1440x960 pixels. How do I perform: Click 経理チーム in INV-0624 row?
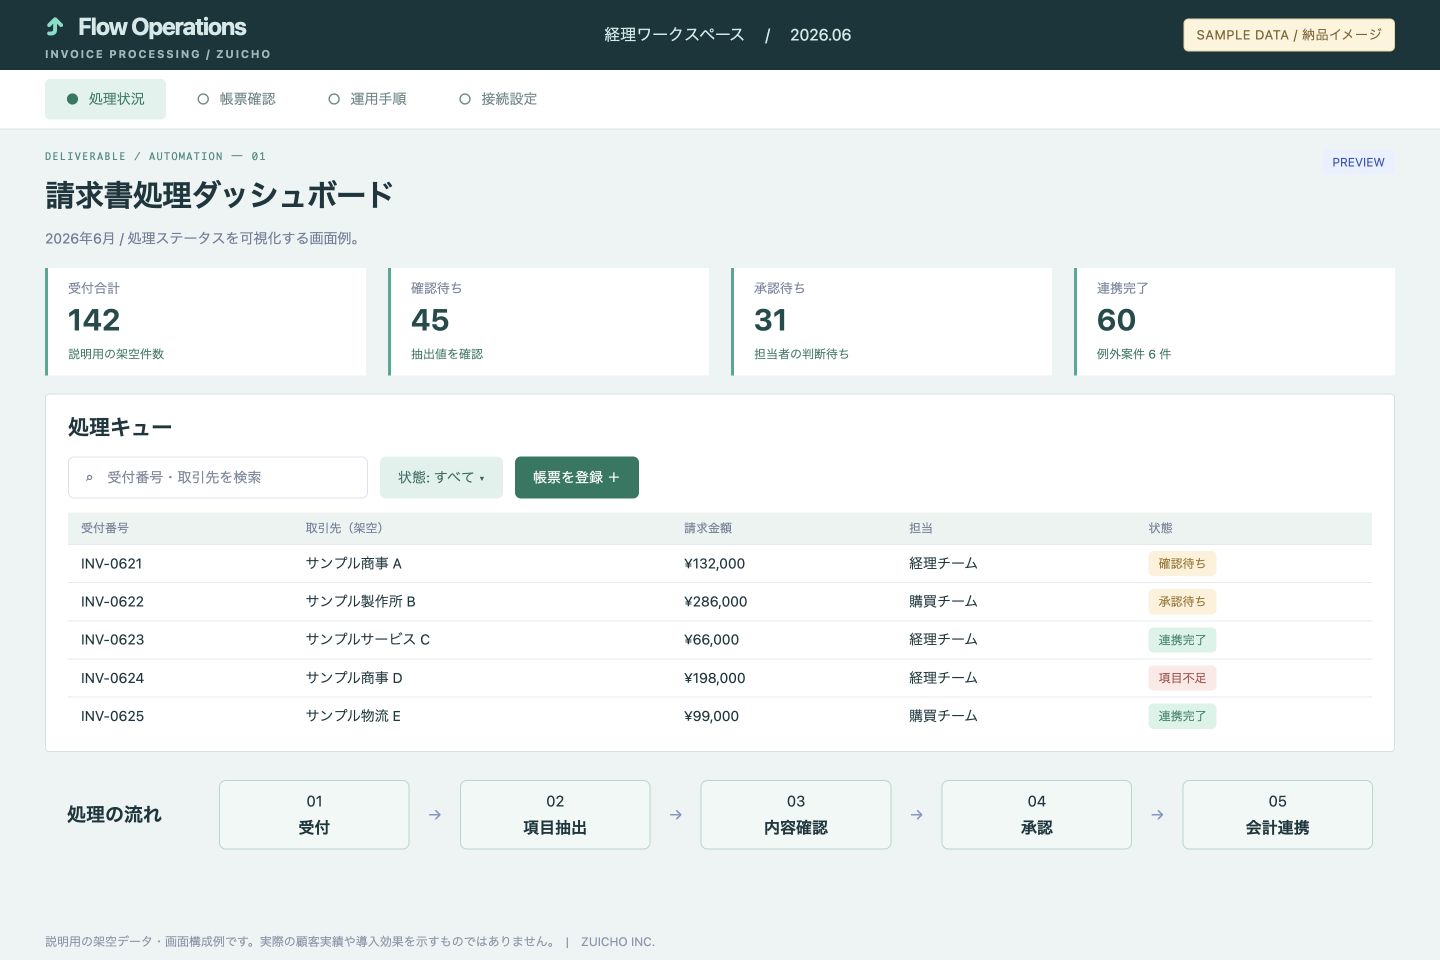(943, 678)
